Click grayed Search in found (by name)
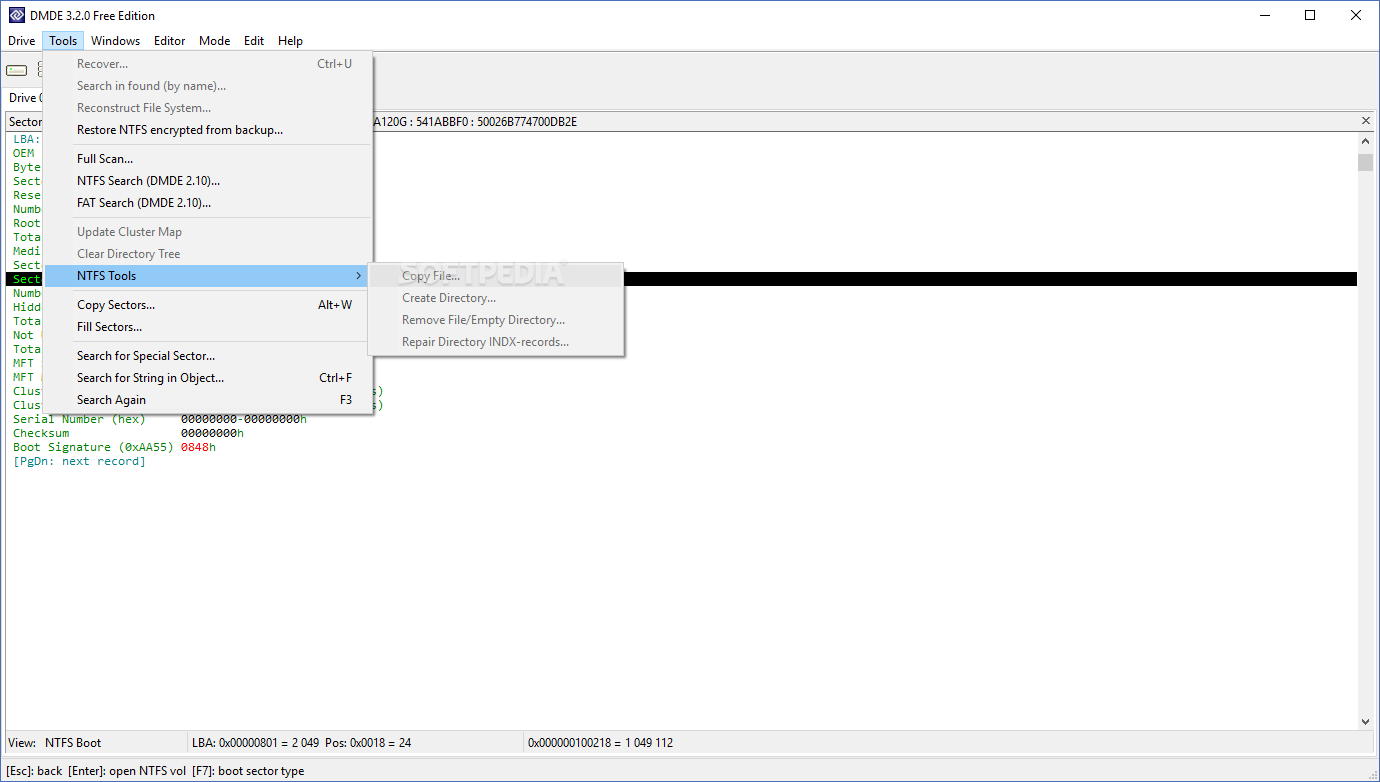The image size is (1380, 782). (x=208, y=86)
